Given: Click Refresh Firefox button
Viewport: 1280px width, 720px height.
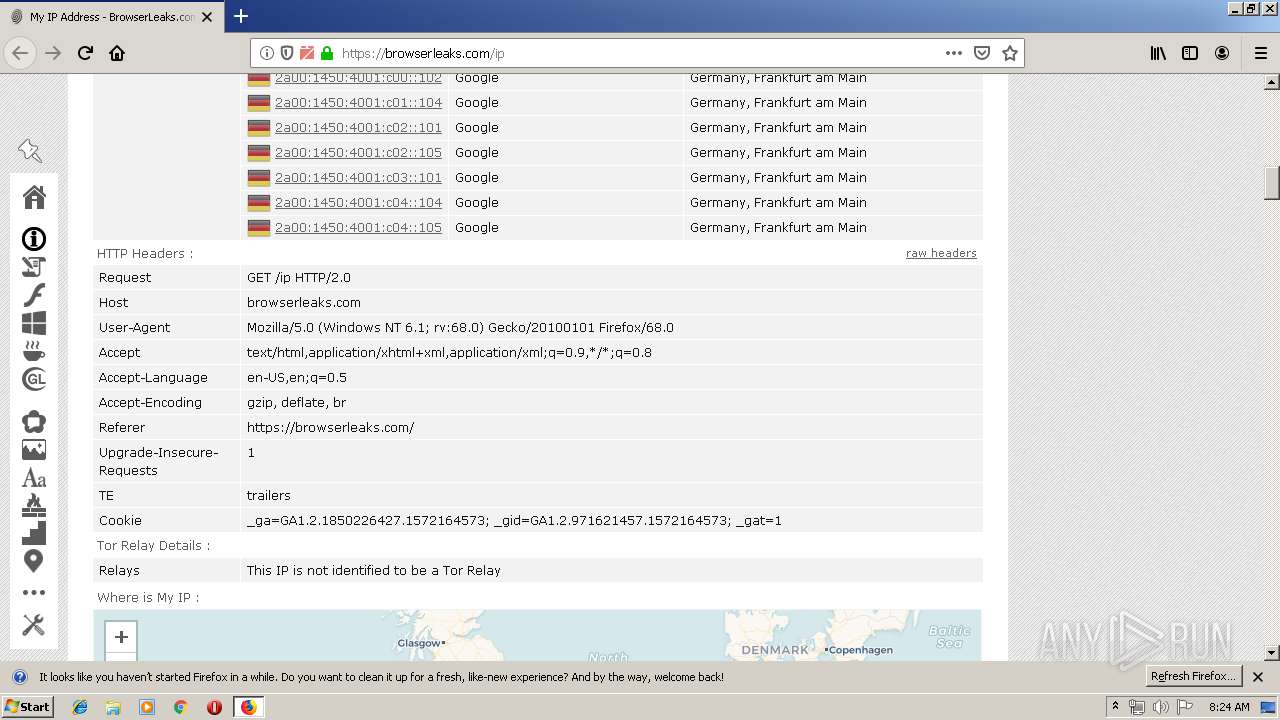Looking at the screenshot, I should (1194, 676).
